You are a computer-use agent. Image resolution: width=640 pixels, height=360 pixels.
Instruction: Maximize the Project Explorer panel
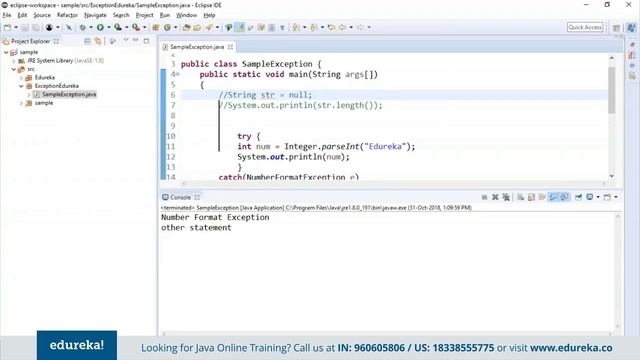146,41
